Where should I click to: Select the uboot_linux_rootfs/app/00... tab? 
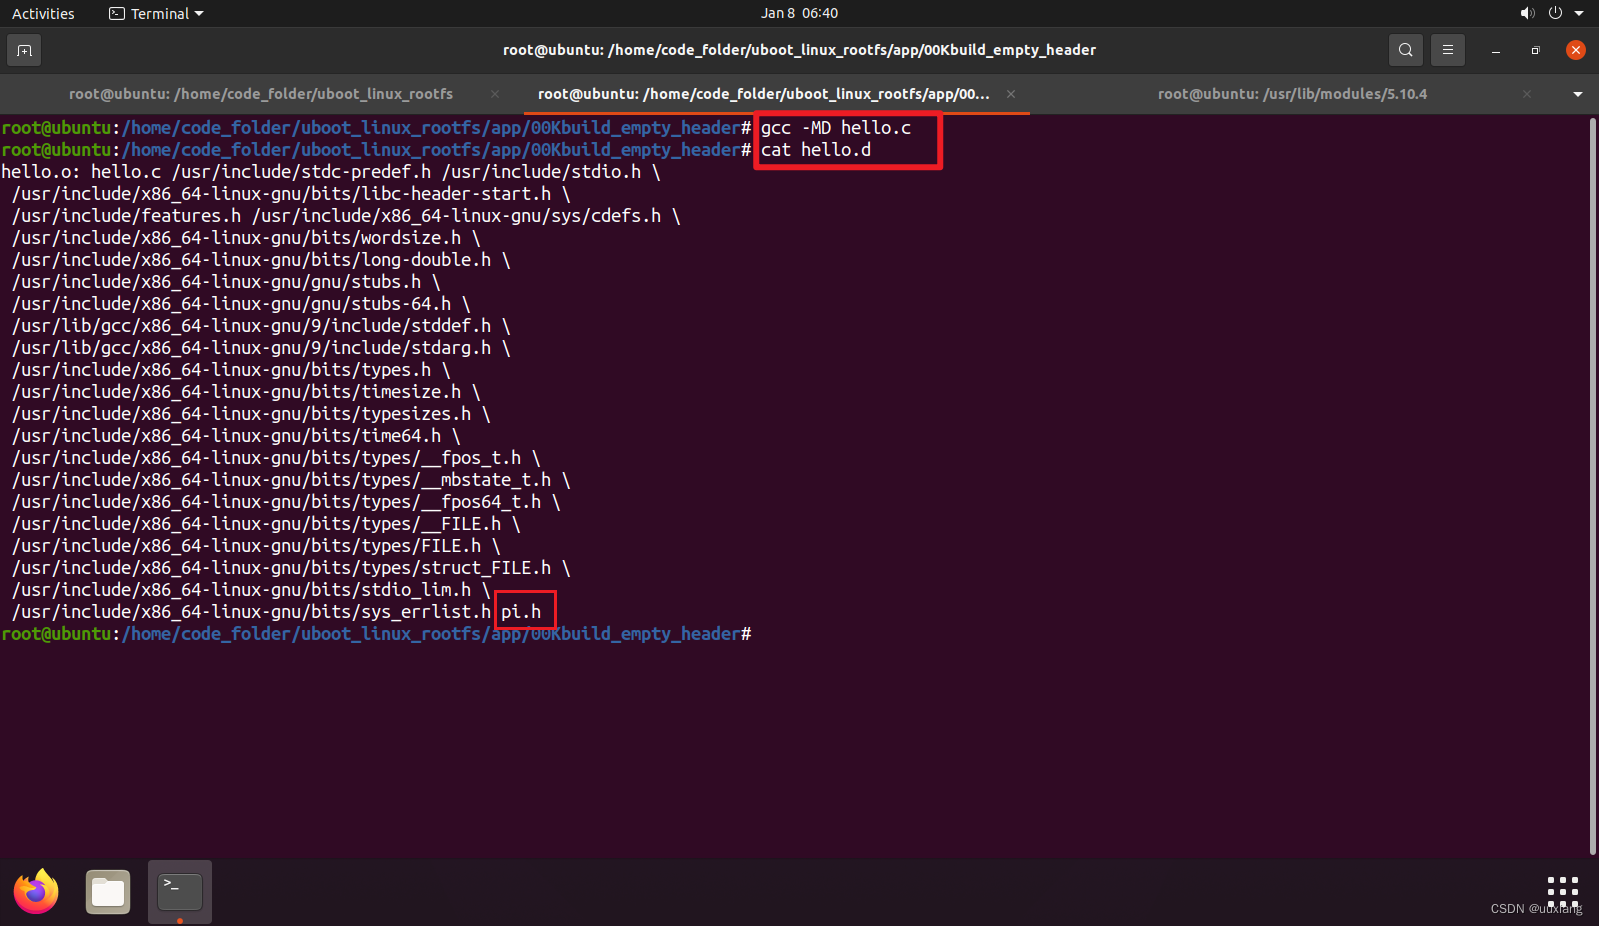[764, 94]
